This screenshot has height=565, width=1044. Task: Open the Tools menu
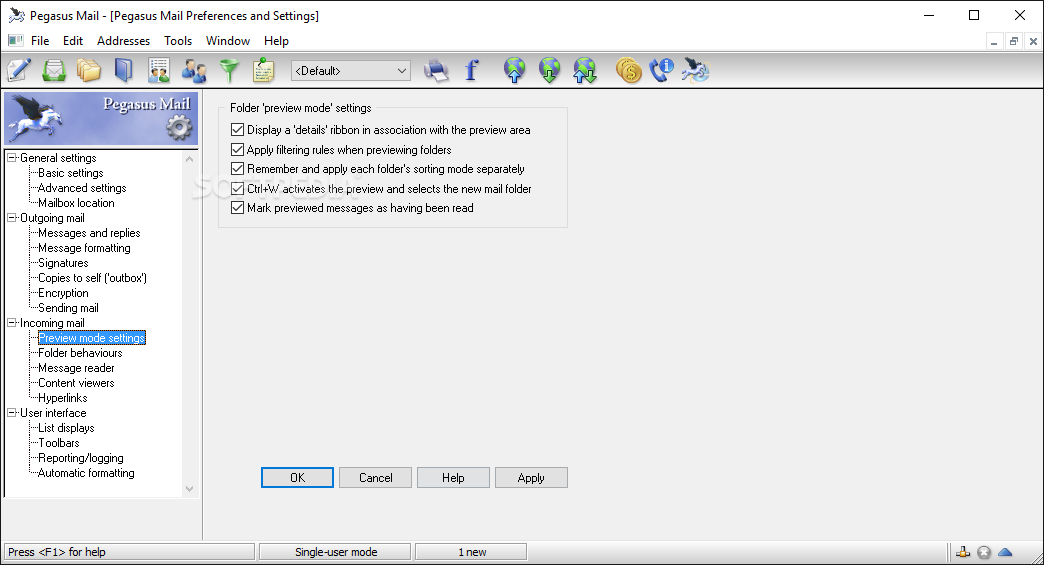pos(178,41)
